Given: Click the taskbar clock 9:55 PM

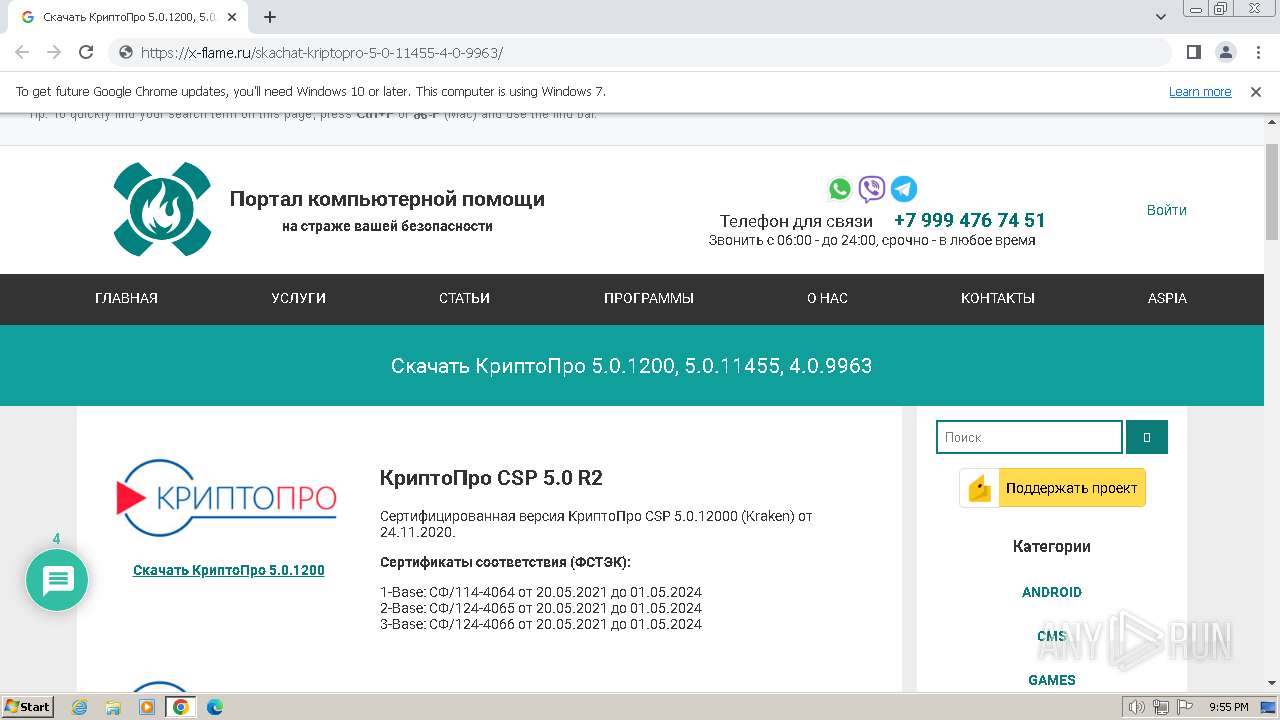Looking at the screenshot, I should coord(1229,707).
